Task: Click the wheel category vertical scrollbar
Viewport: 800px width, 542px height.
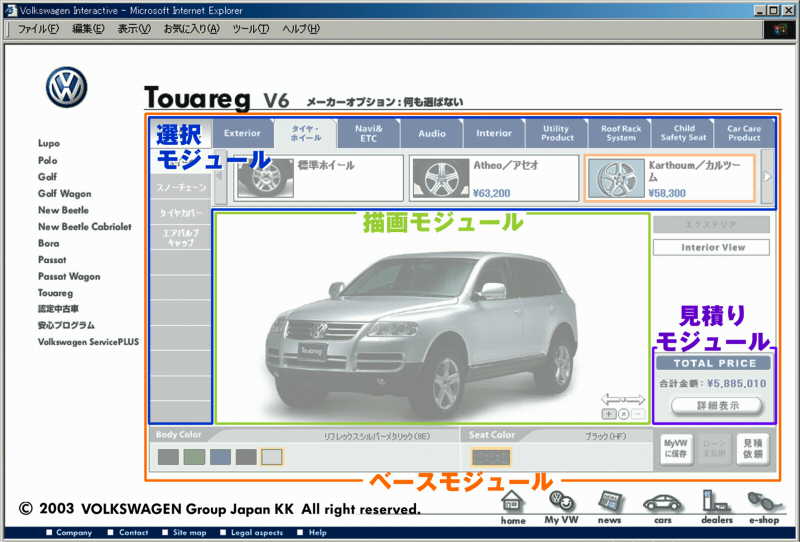Action: [220, 178]
